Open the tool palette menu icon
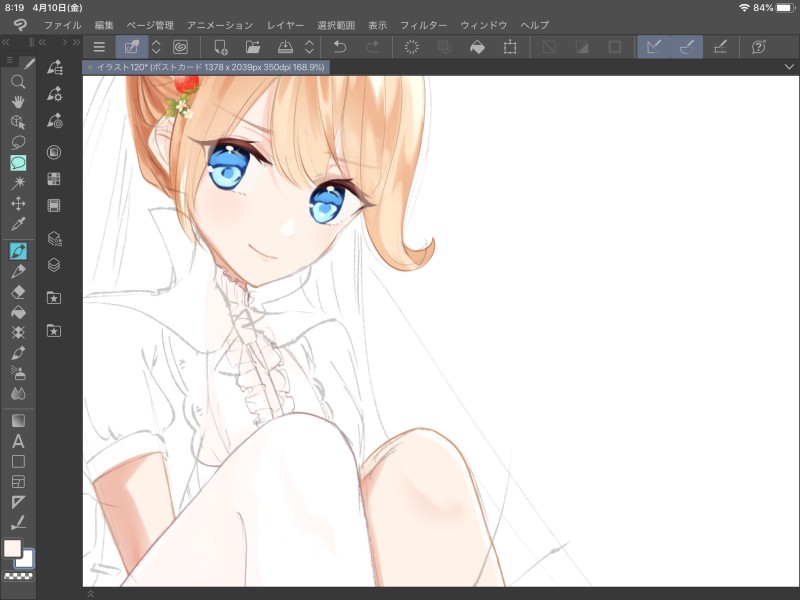This screenshot has height=600, width=800. tap(10, 61)
